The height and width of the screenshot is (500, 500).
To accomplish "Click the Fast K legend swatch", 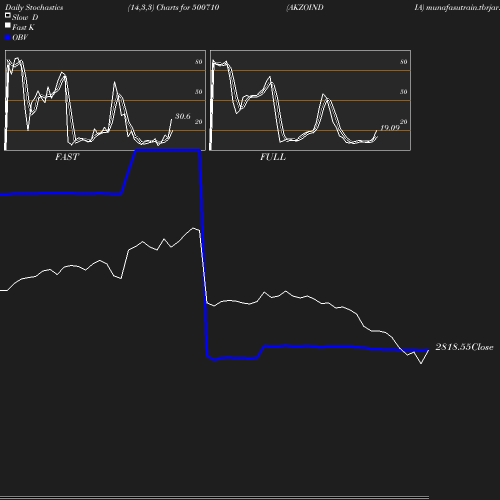I will click(x=8, y=25).
